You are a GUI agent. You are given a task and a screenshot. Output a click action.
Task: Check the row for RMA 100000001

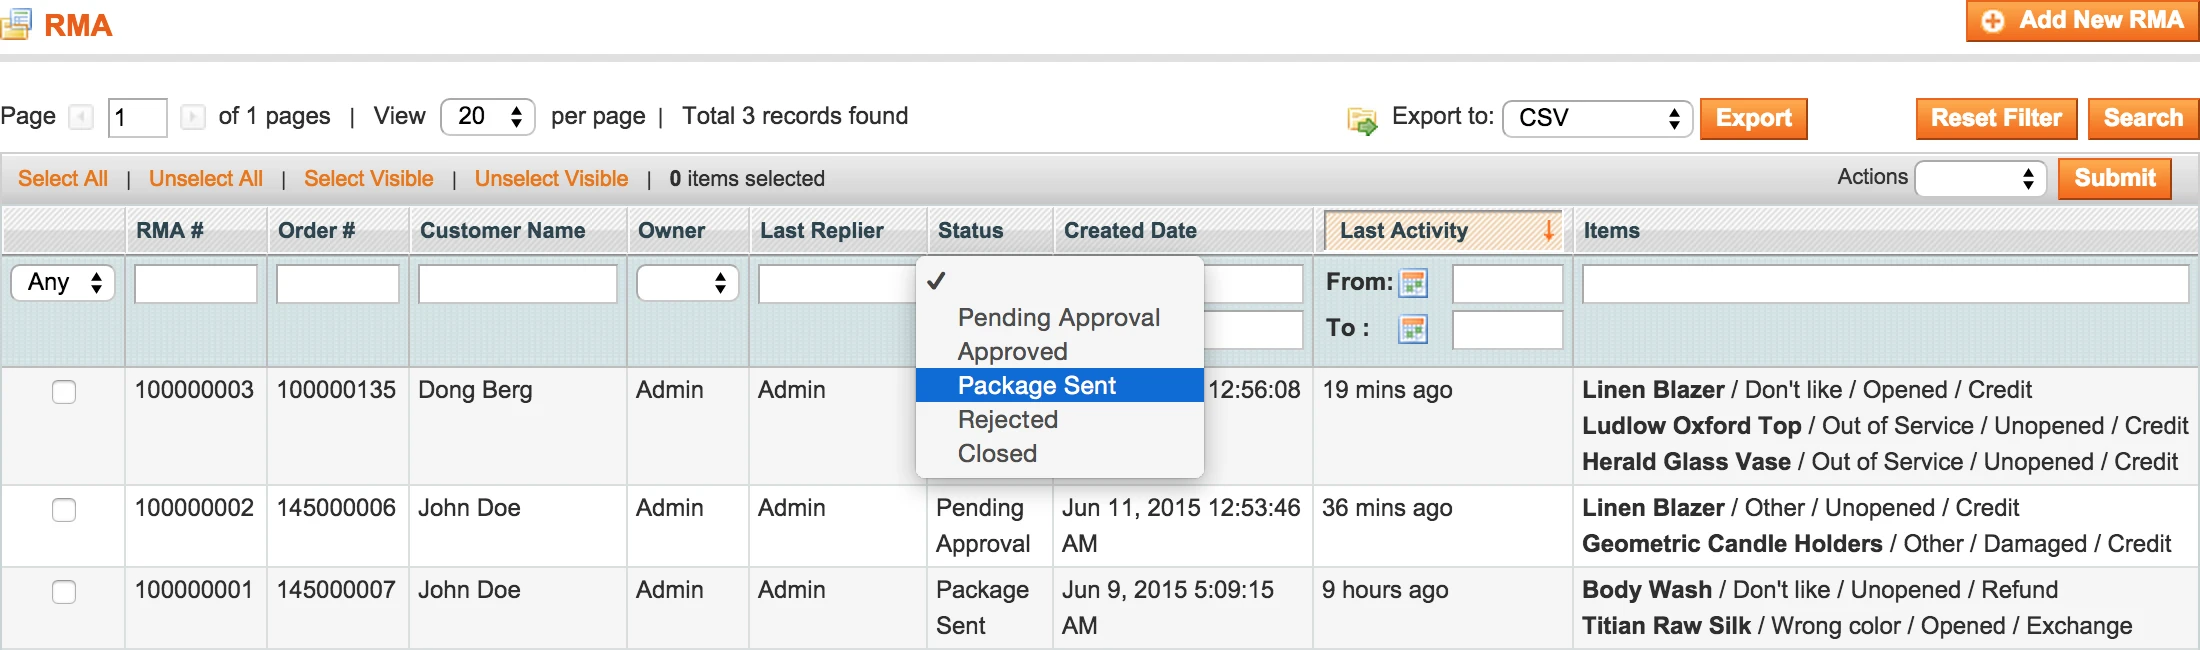(64, 592)
